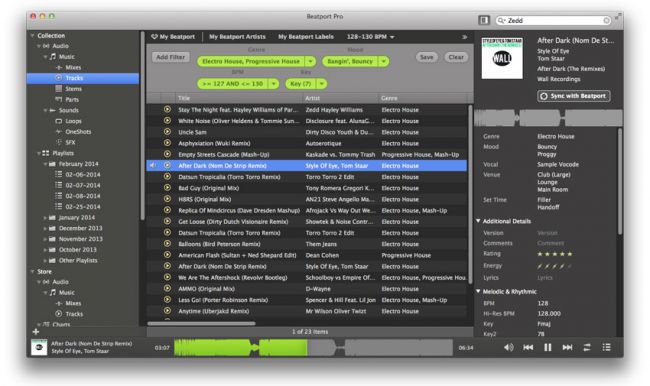The height and width of the screenshot is (386, 650).
Task: Mute audio via player speaker icon
Action: point(509,347)
